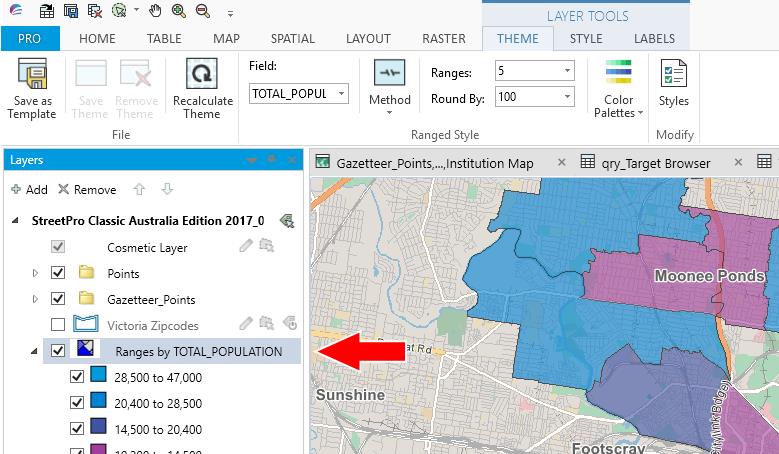The height and width of the screenshot is (454, 779).
Task: Select the qry_Target Browser document tab
Action: click(x=655, y=163)
